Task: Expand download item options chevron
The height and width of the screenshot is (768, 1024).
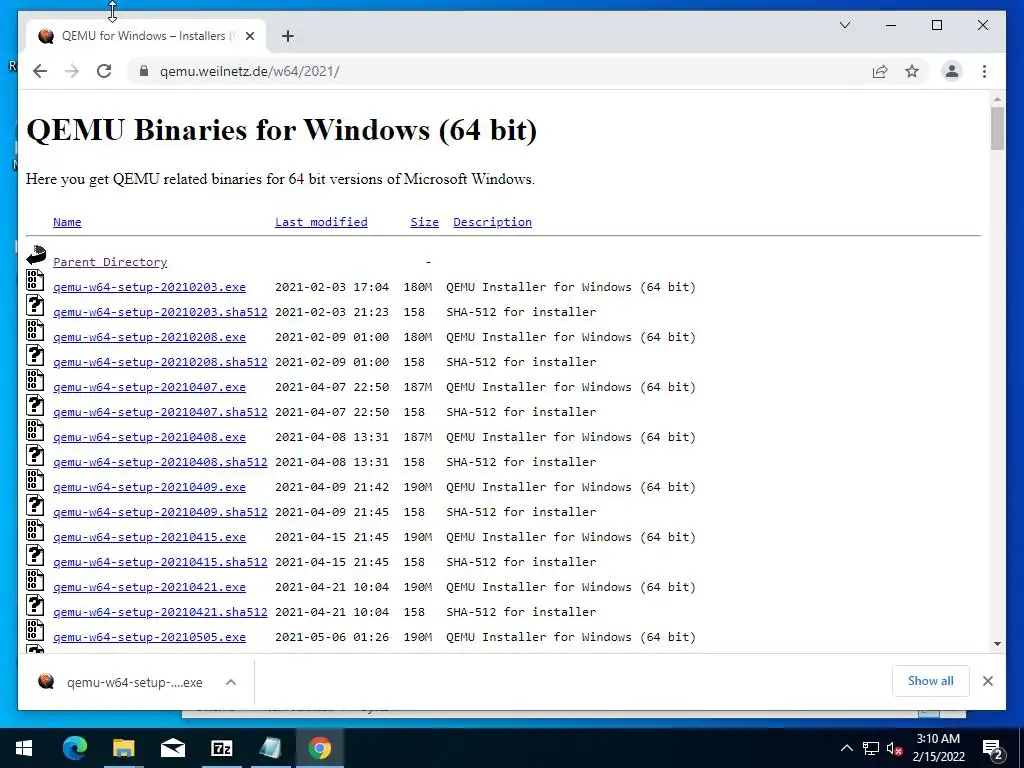Action: coord(231,682)
